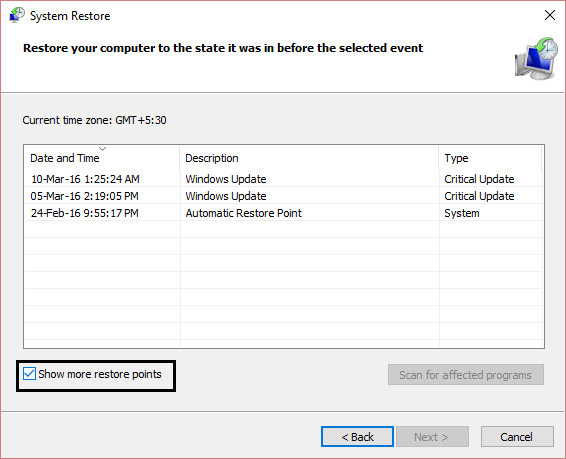
Task: Go back with the Back button
Action: [x=357, y=437]
